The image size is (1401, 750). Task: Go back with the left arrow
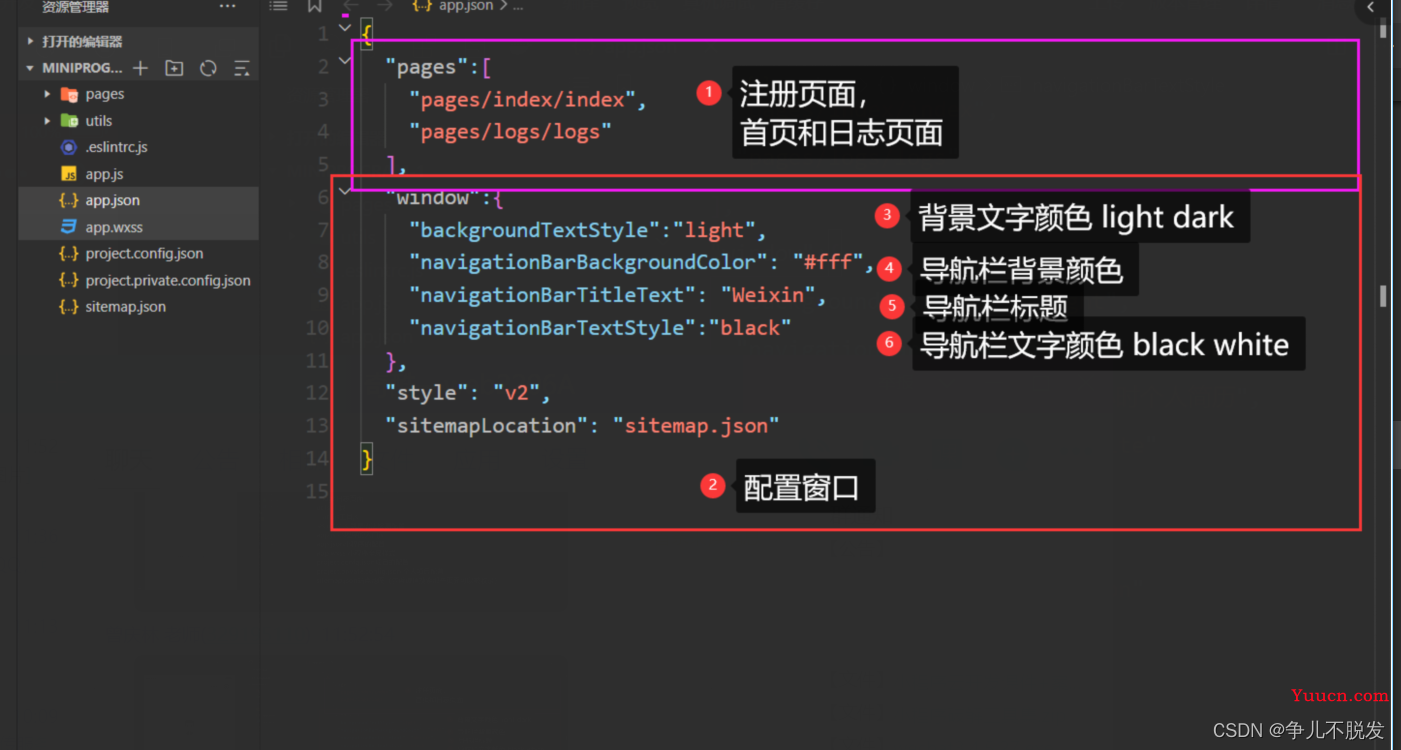[351, 6]
